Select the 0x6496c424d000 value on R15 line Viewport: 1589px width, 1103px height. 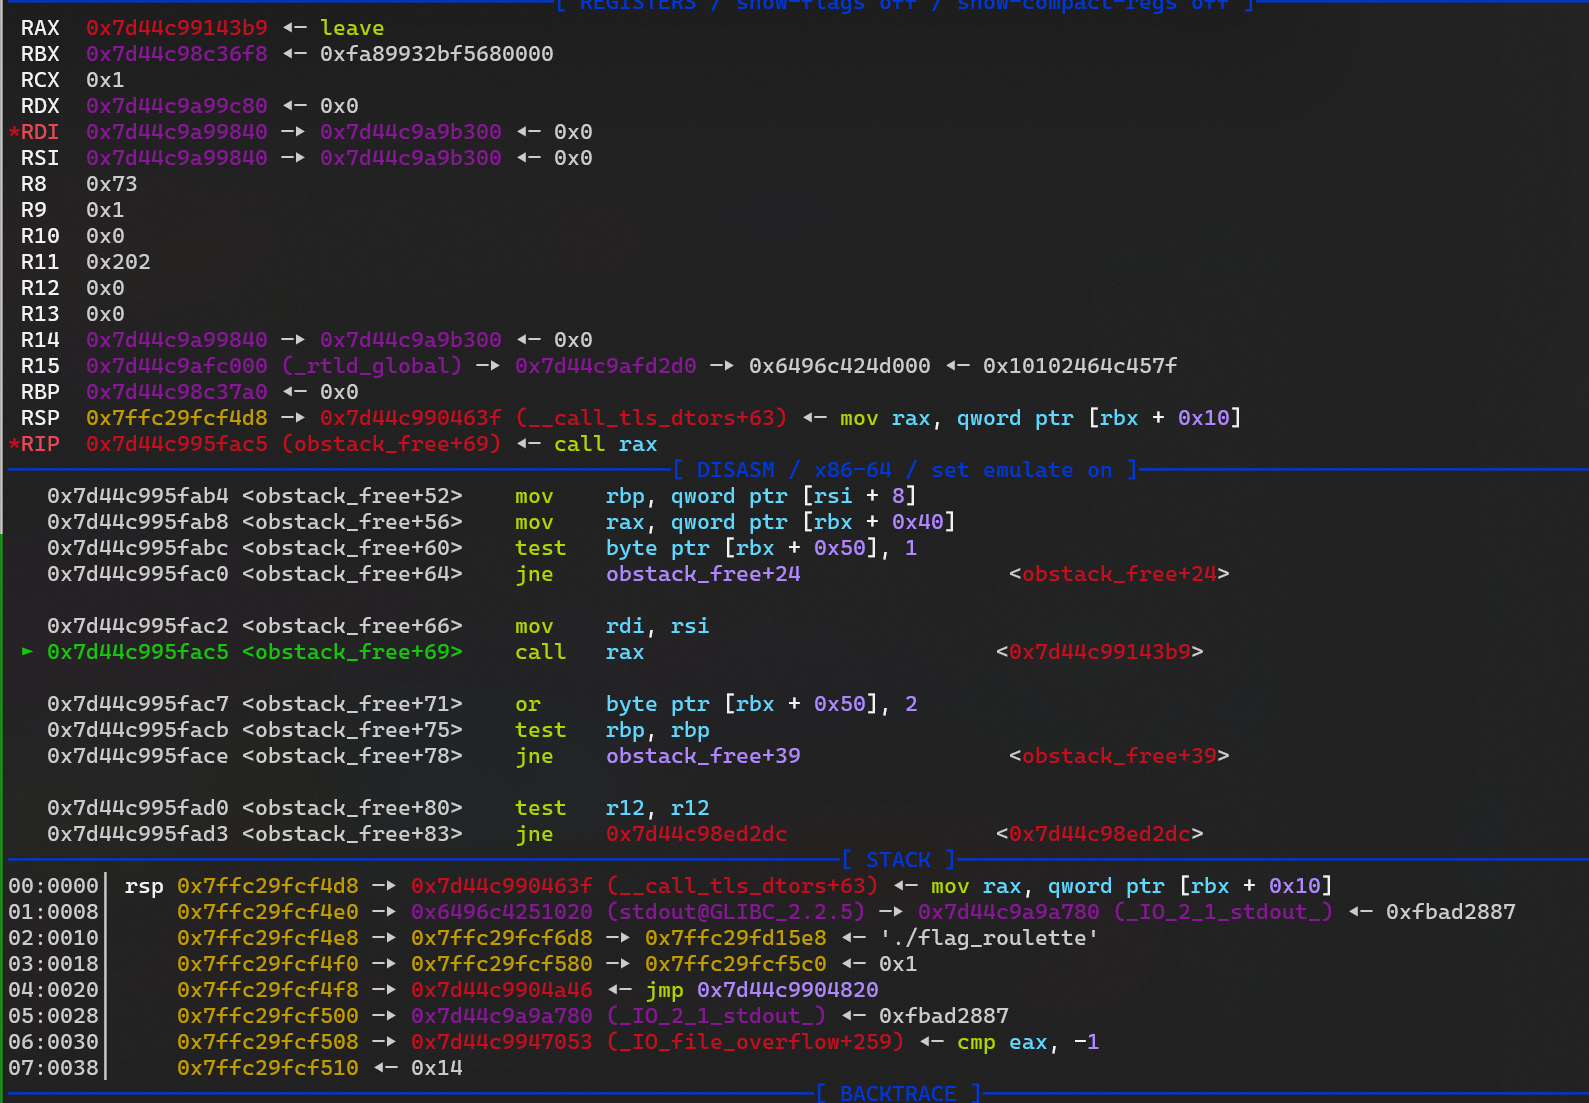point(840,366)
